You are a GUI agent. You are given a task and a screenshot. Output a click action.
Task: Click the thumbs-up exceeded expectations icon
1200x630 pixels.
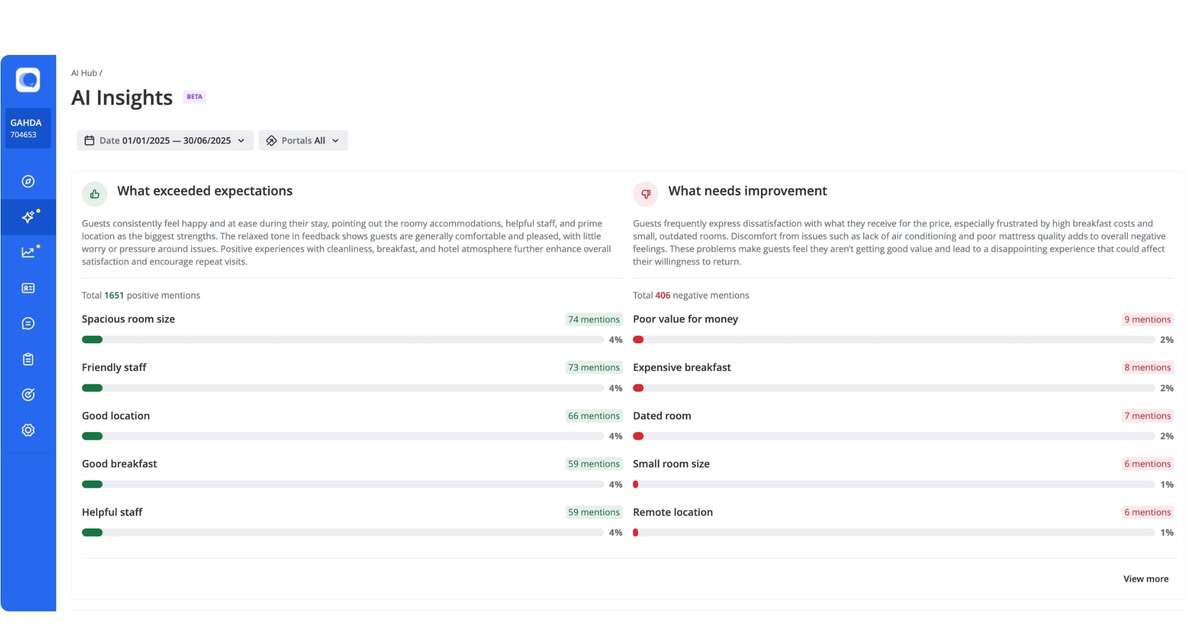point(94,194)
